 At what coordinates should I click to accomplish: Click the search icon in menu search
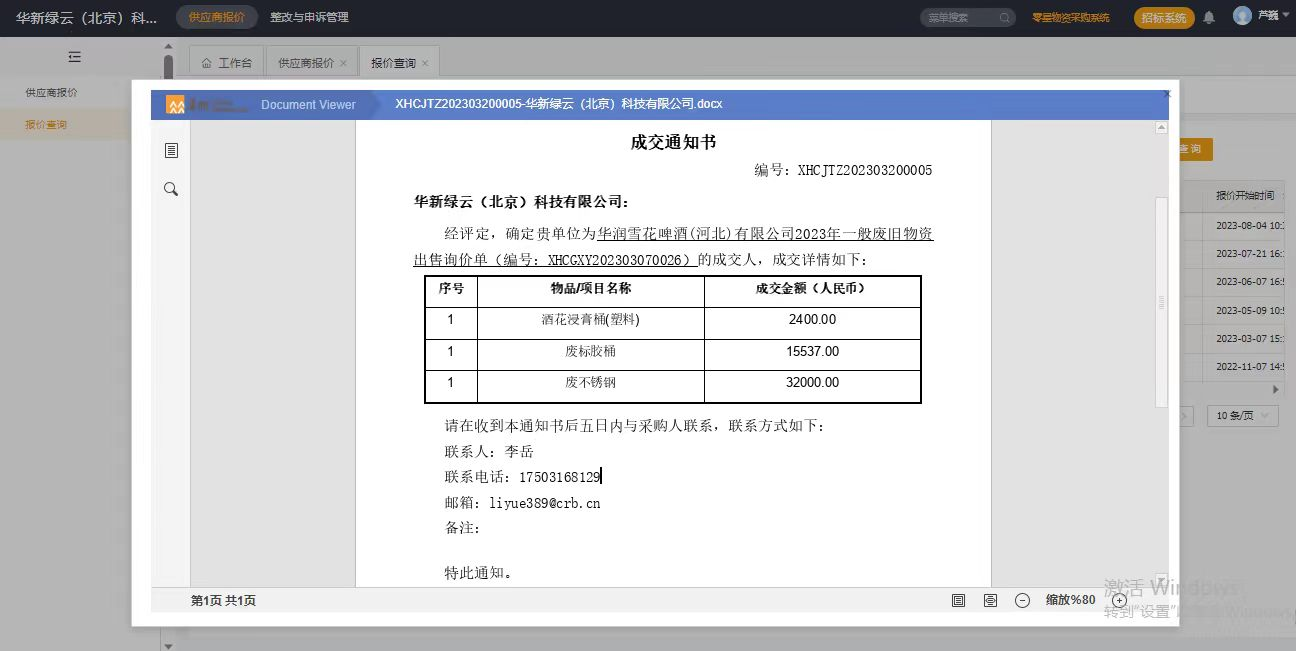(1005, 18)
